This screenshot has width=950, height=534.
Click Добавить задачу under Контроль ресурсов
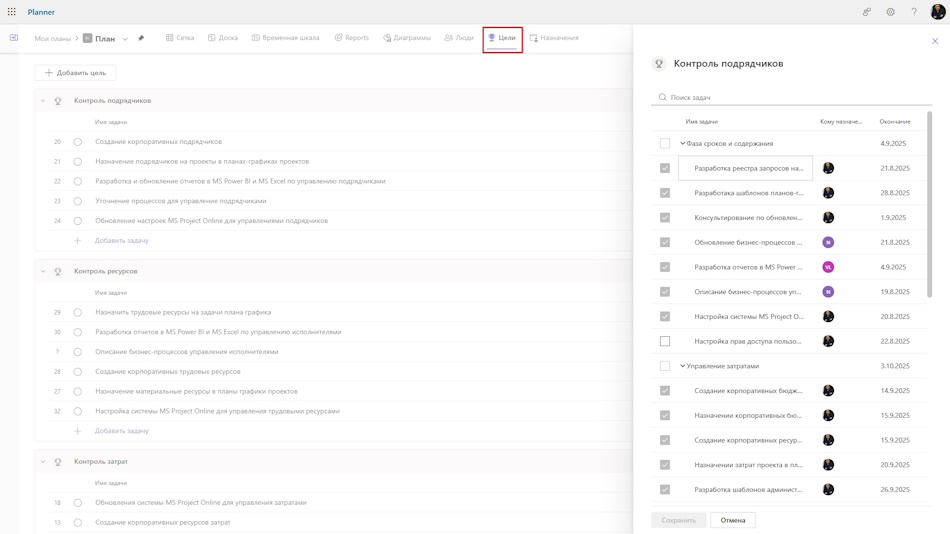pos(122,431)
